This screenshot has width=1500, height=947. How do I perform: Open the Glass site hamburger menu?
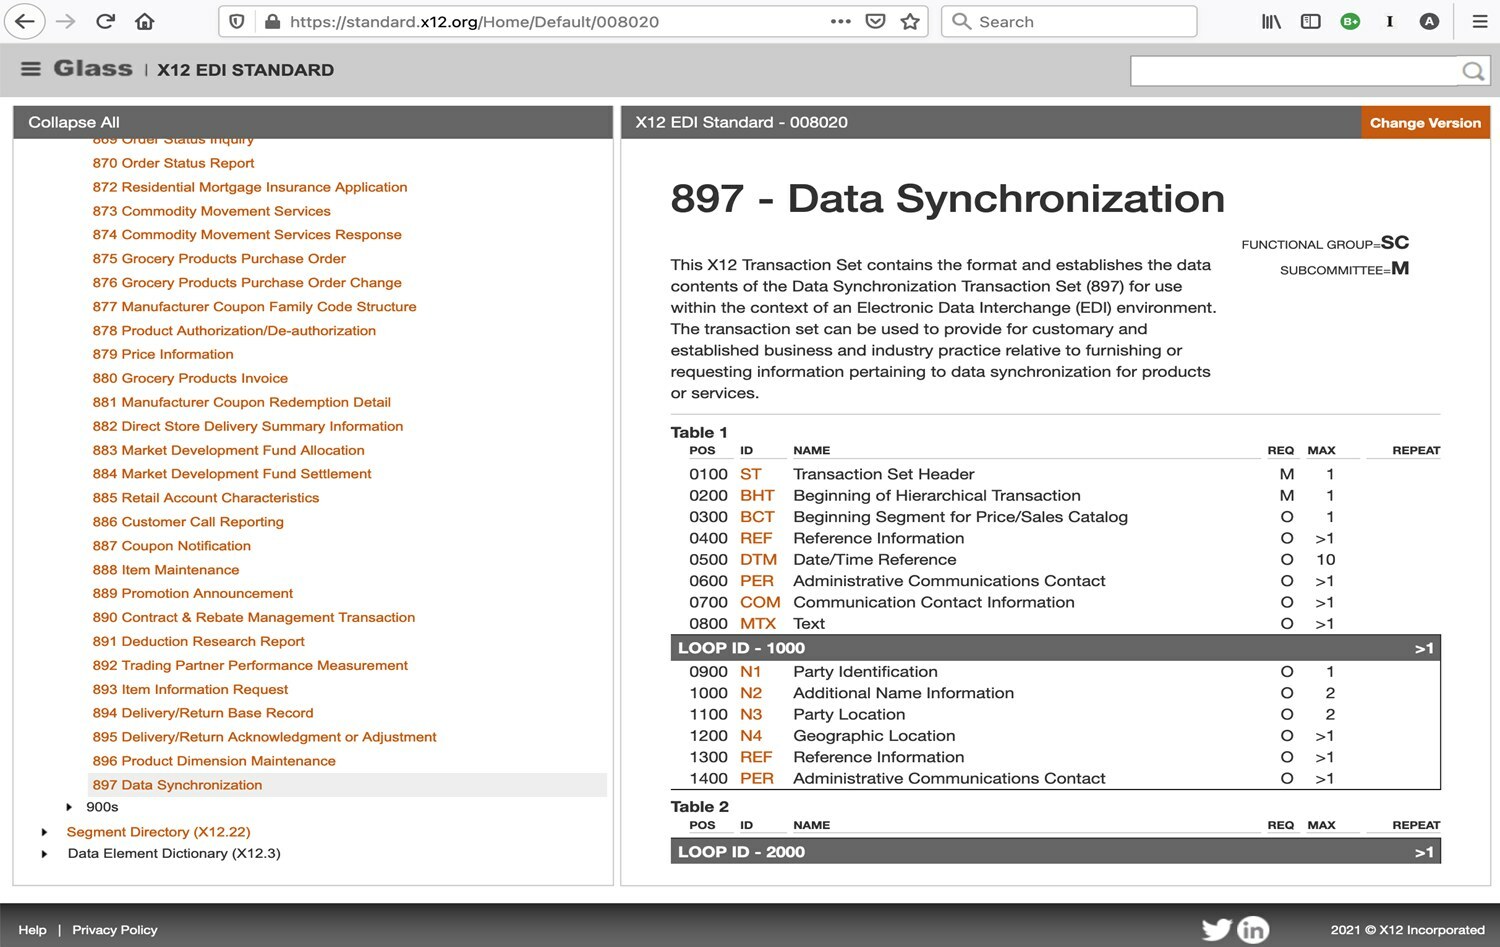[31, 69]
